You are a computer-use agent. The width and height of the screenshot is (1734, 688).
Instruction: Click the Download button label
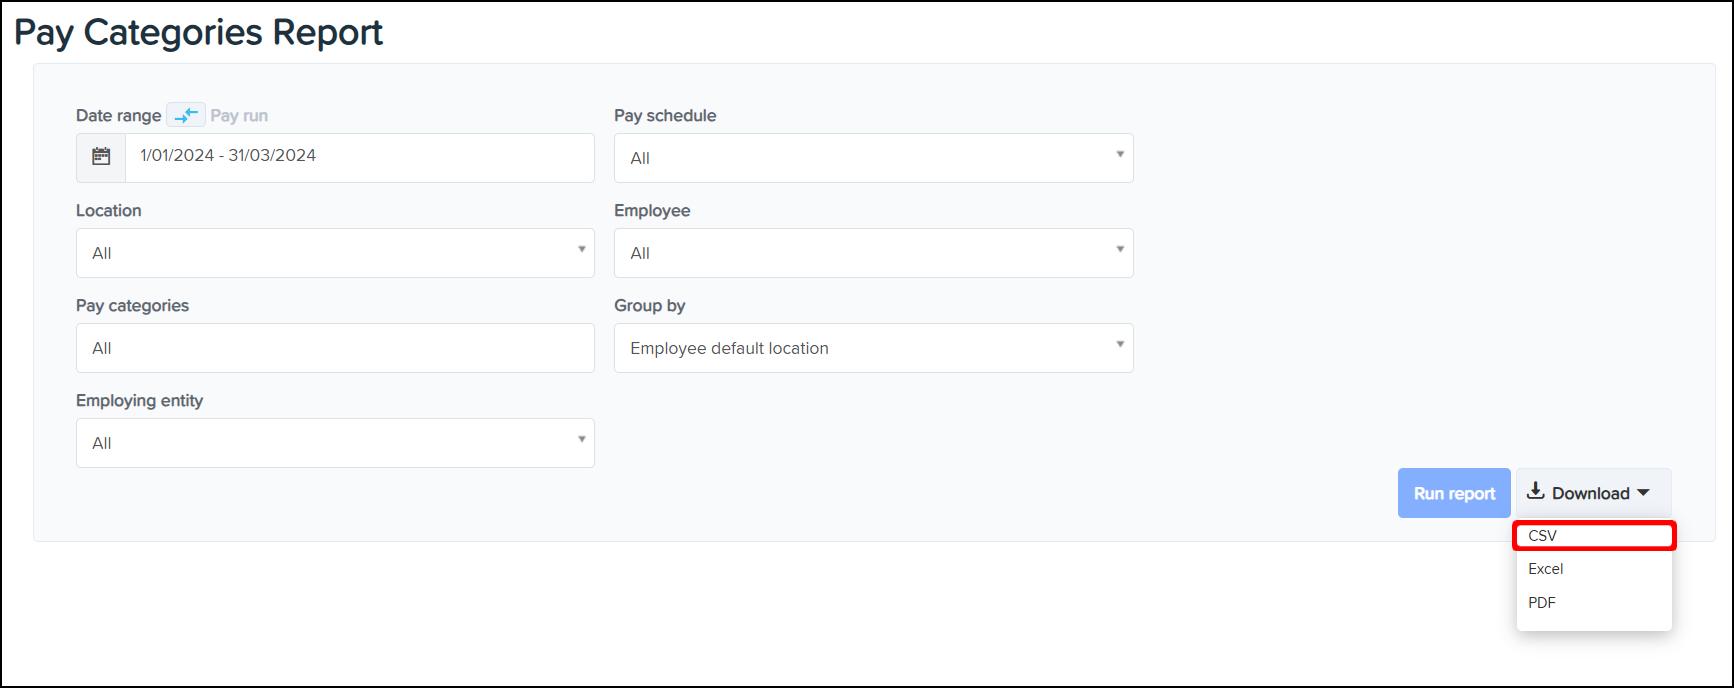tap(1590, 493)
